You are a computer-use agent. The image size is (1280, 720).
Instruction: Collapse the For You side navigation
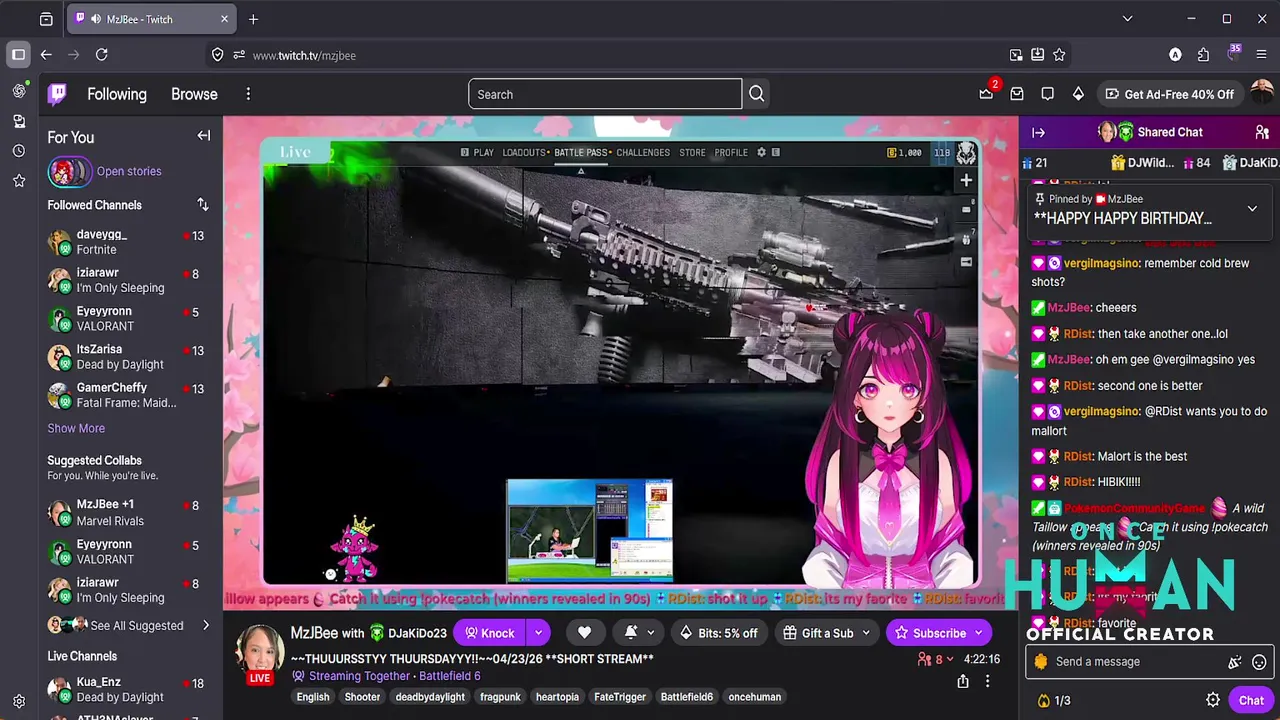click(x=203, y=136)
